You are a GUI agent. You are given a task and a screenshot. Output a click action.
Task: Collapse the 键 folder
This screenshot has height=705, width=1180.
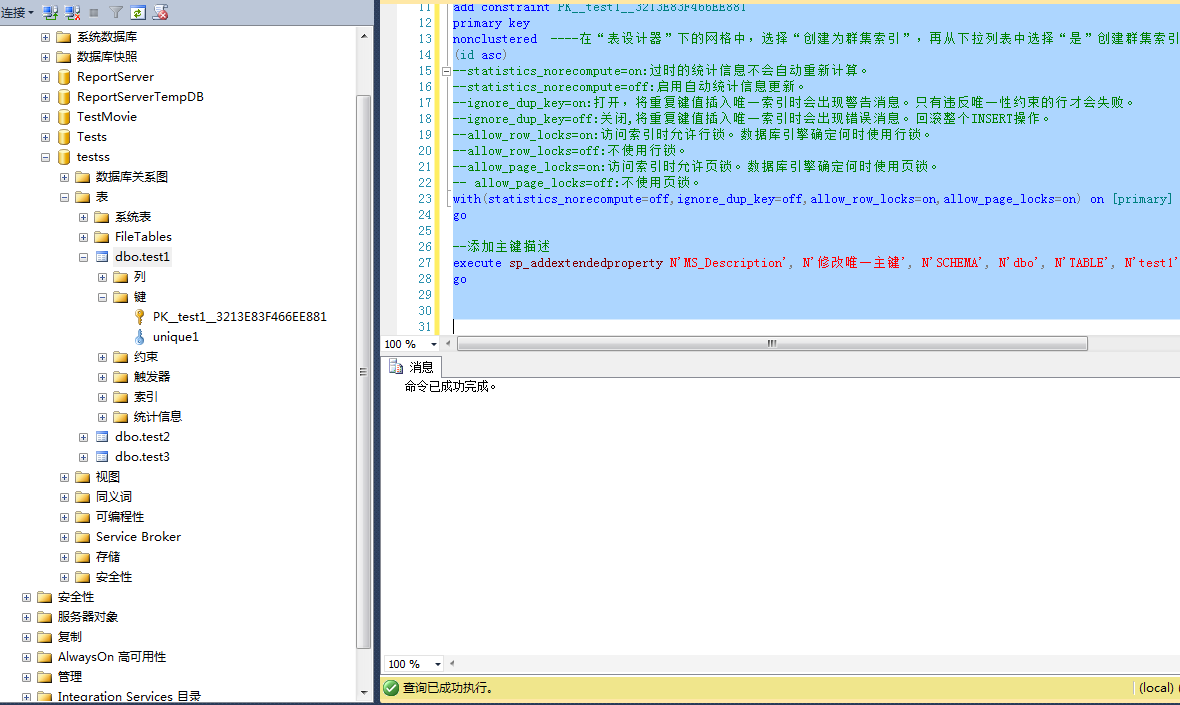[102, 296]
